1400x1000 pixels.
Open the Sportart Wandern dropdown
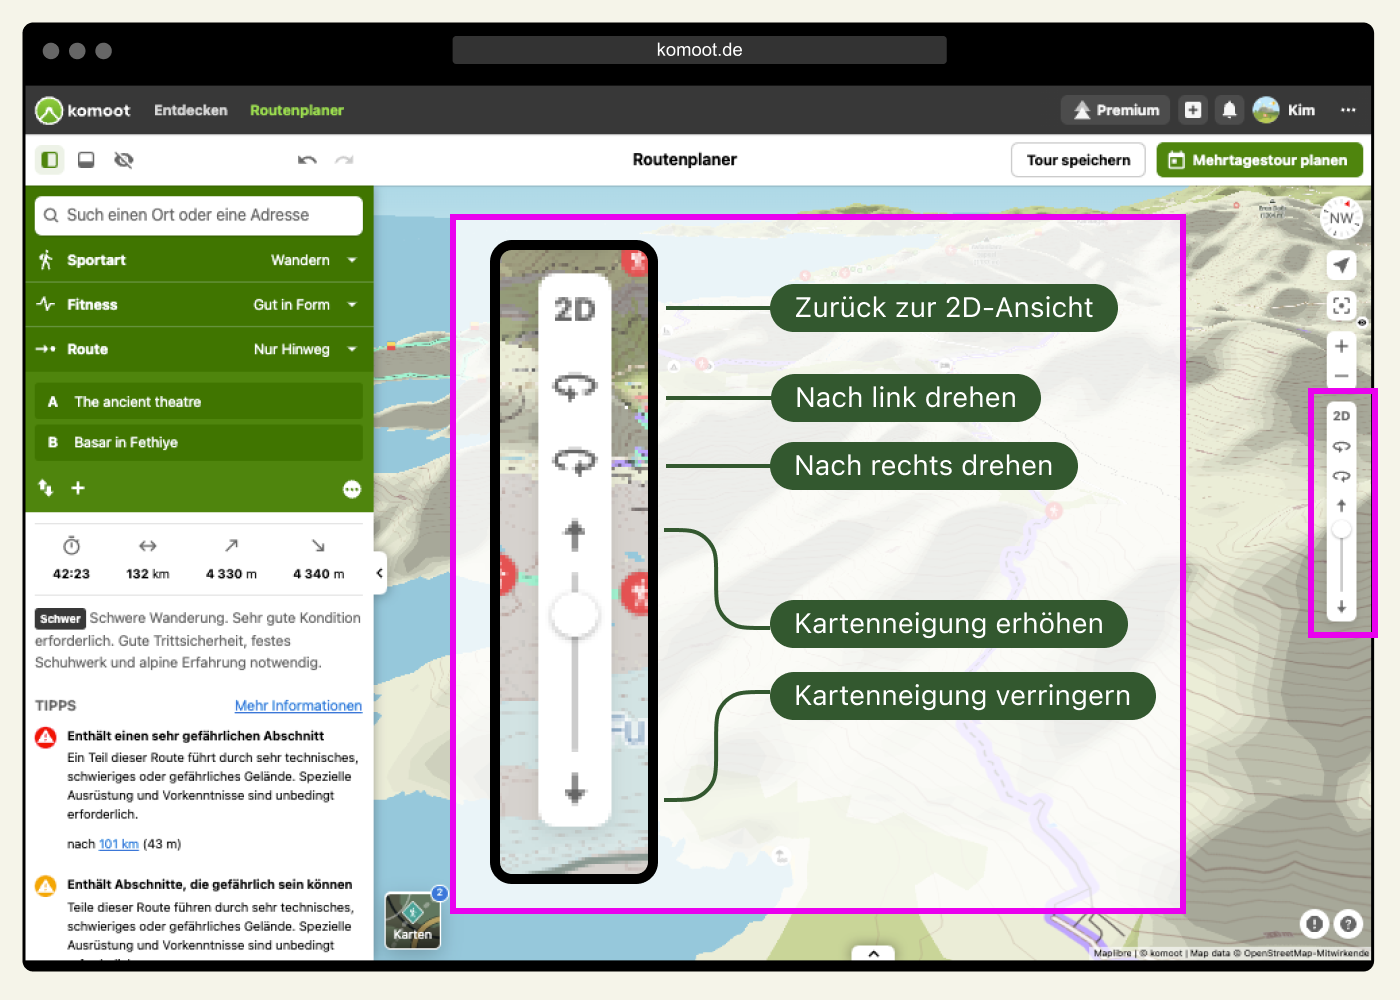point(199,260)
